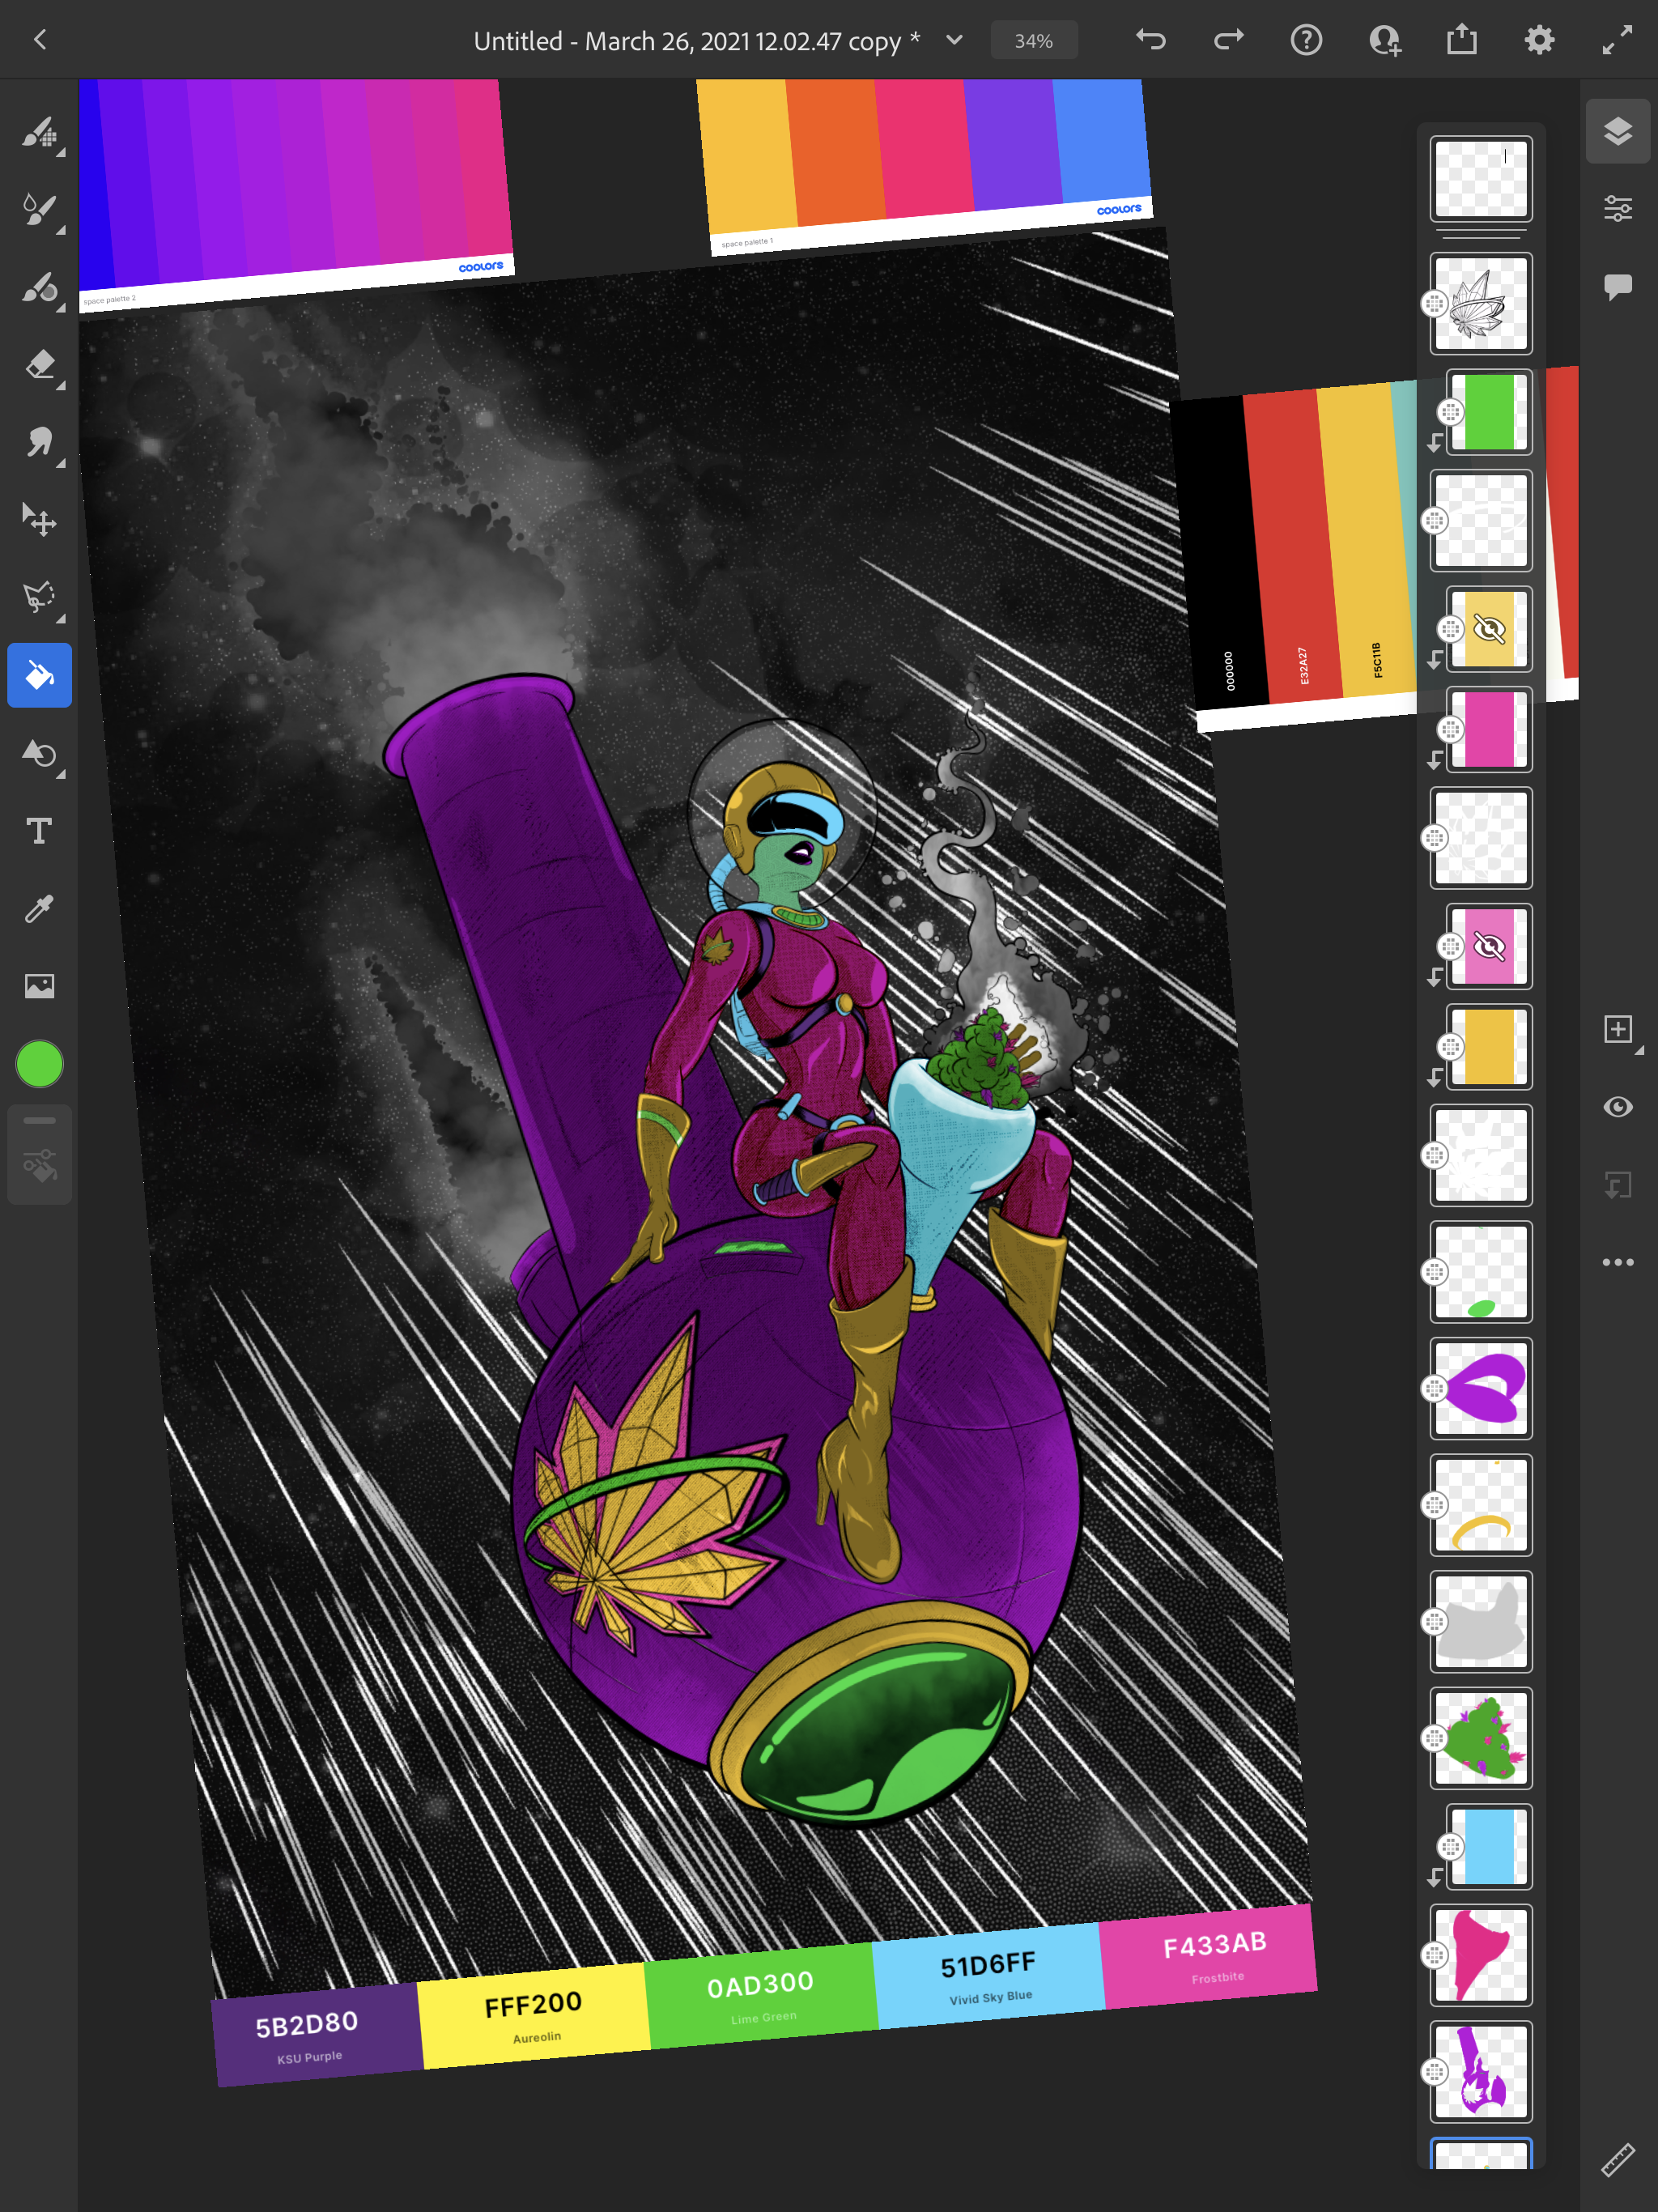Image resolution: width=1658 pixels, height=2212 pixels.
Task: Toggle selected layer visibility eye icon
Action: [x=1617, y=1107]
